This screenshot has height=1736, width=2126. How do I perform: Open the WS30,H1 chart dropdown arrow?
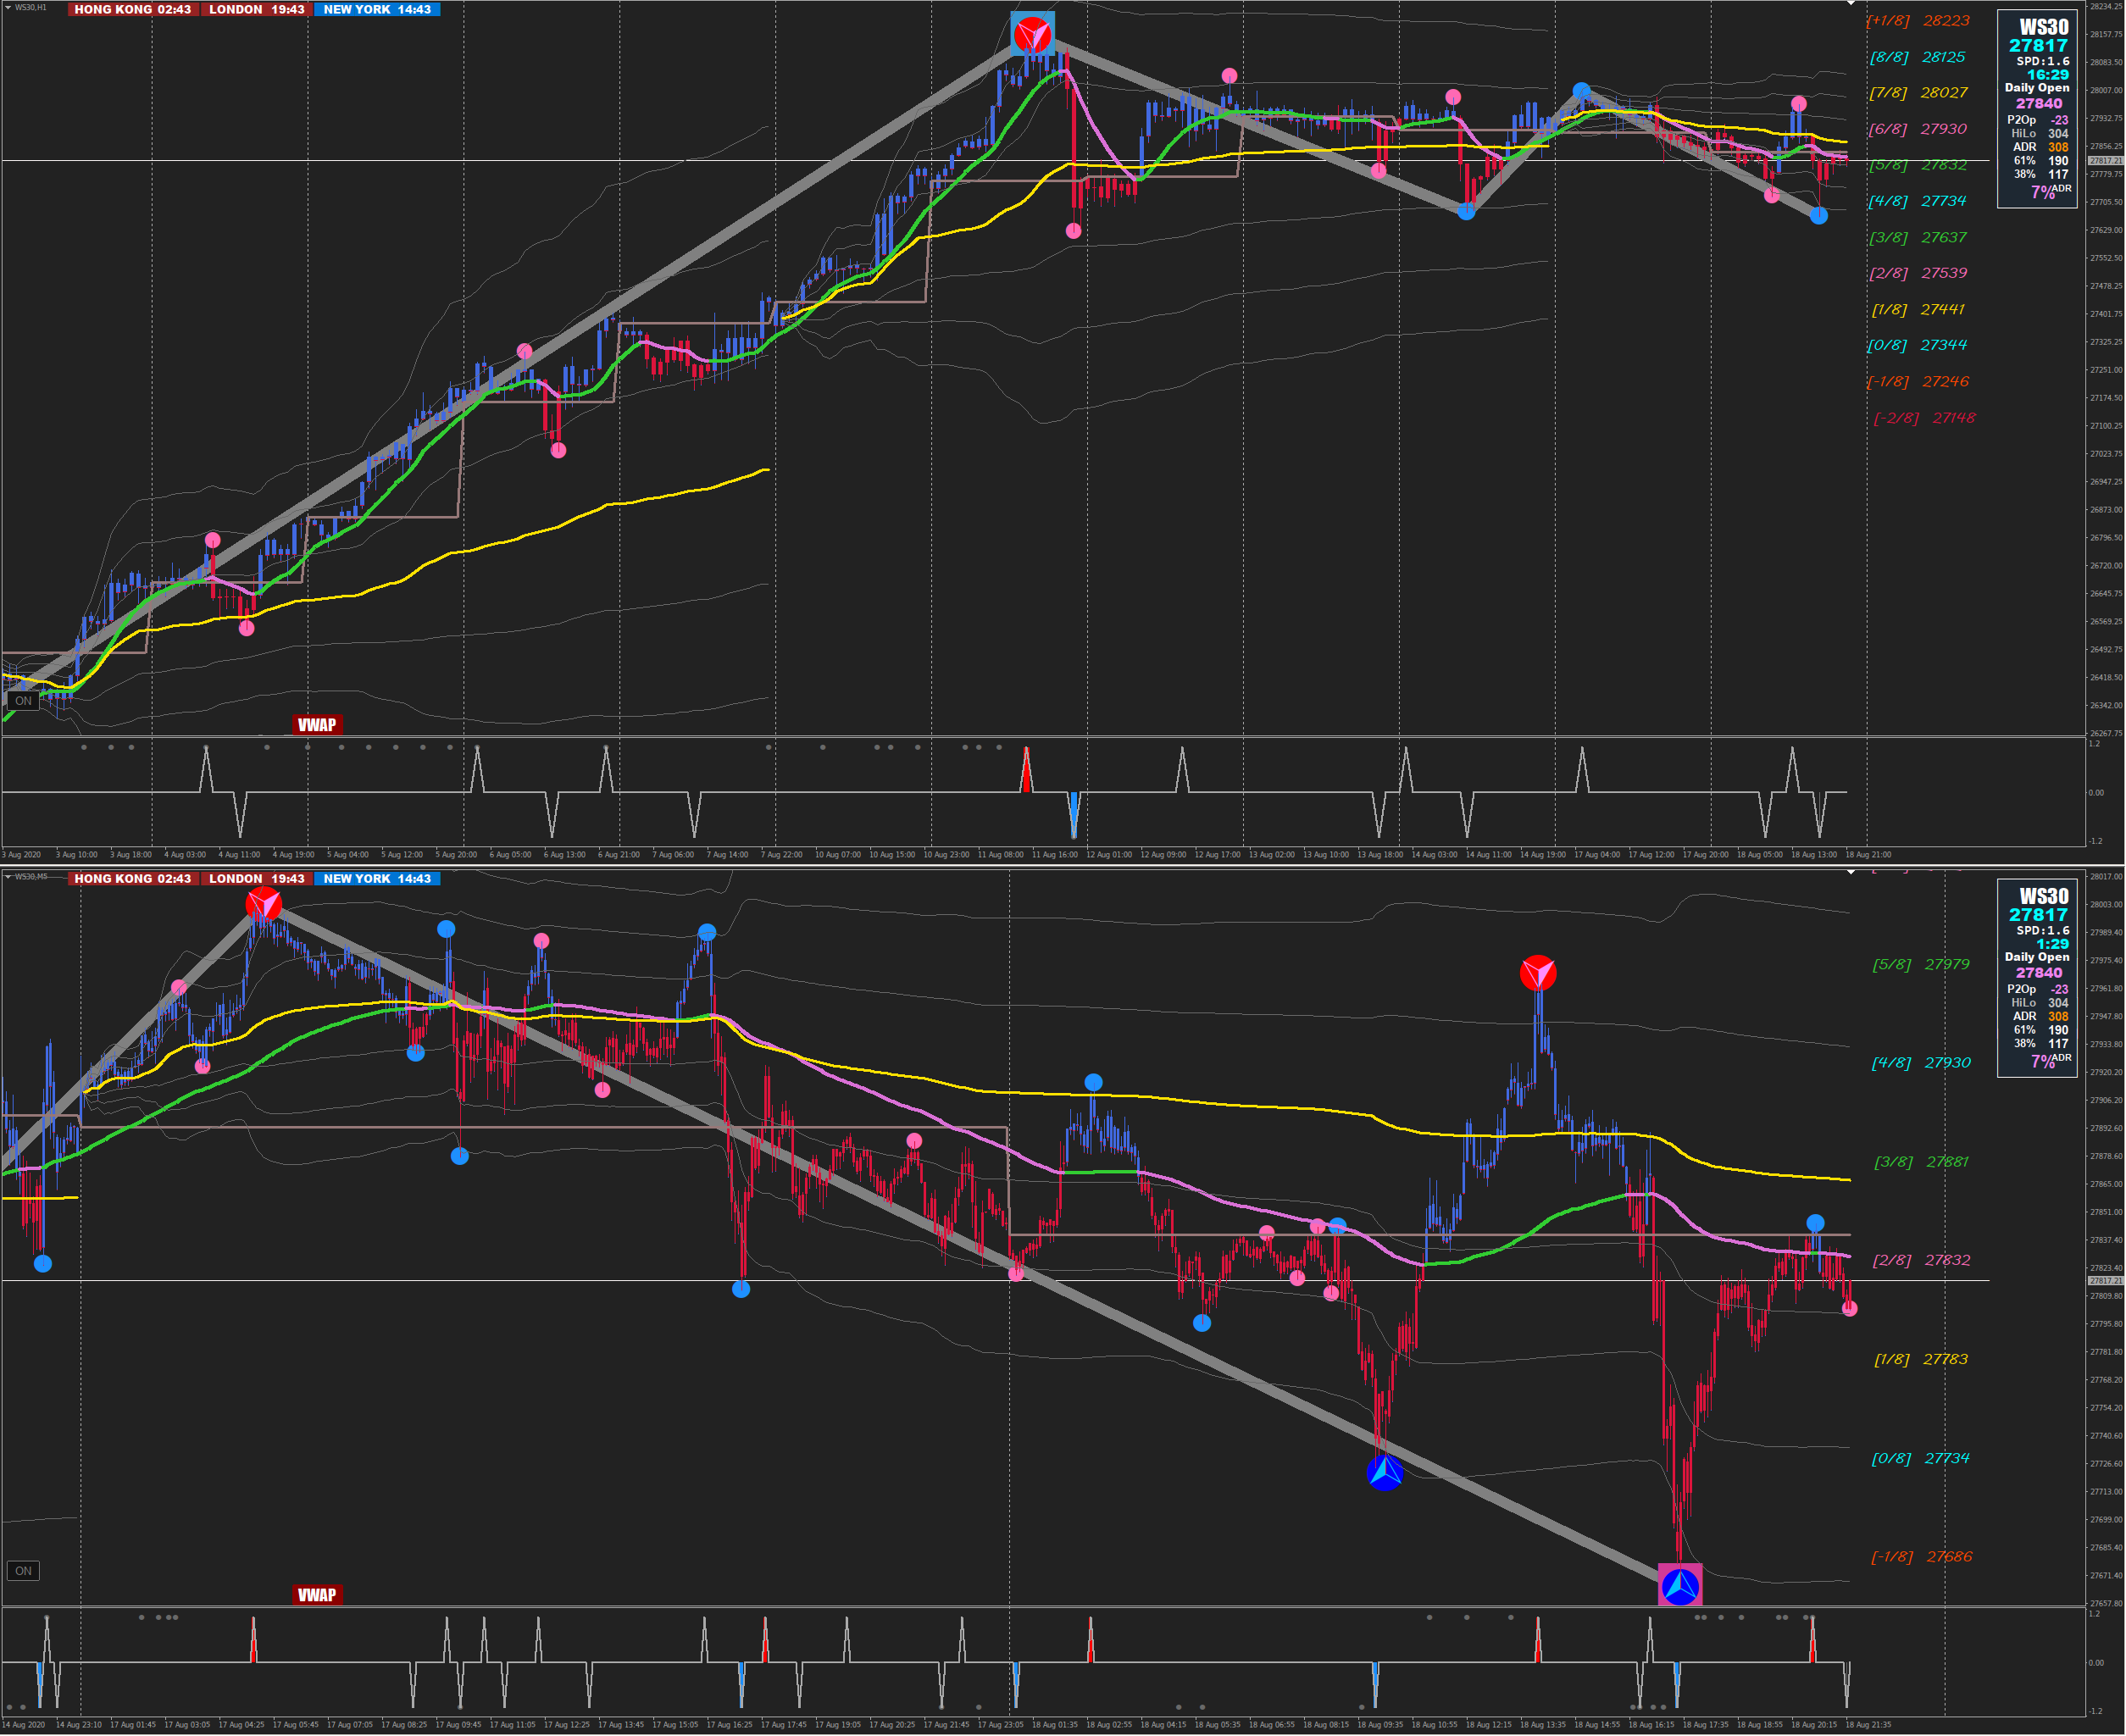(8, 7)
